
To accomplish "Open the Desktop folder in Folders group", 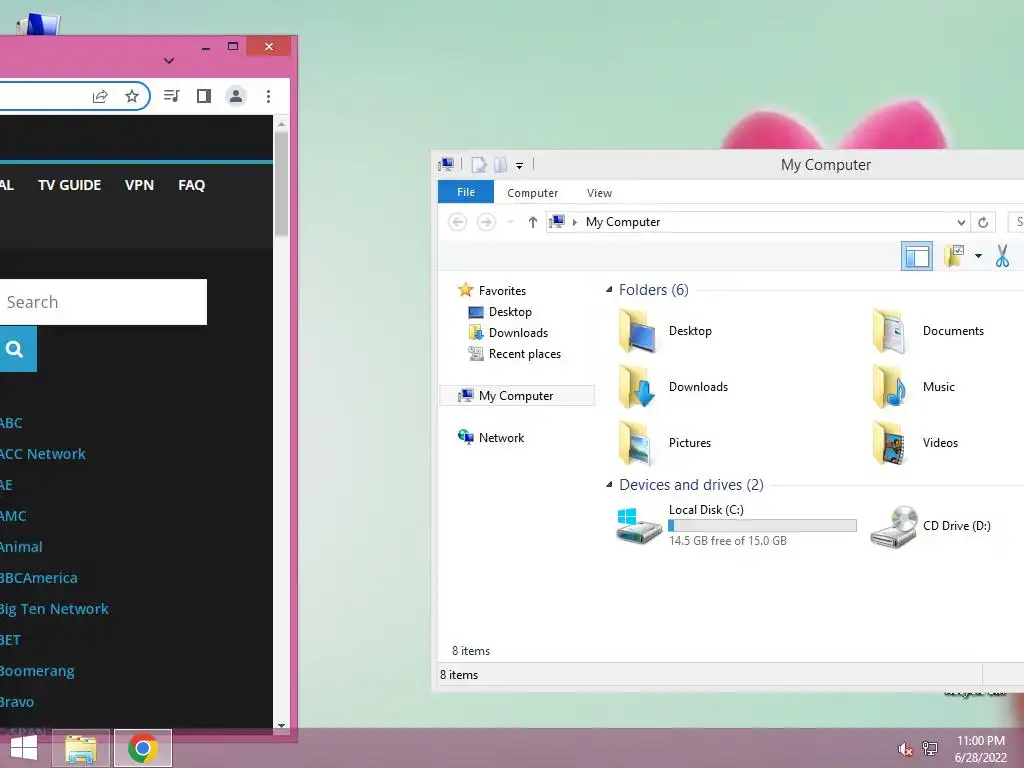I will click(x=666, y=331).
